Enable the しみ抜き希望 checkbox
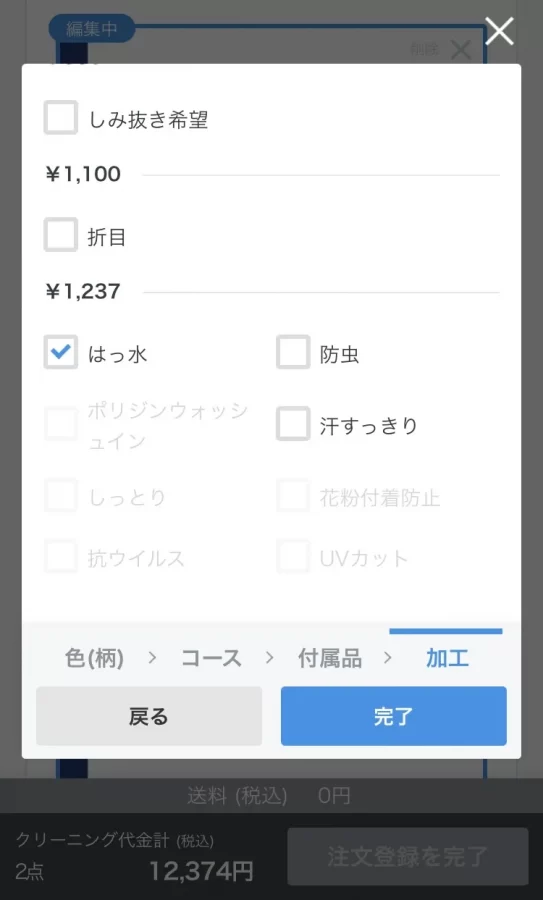Screen dimensions: 543x900 (x=60, y=118)
